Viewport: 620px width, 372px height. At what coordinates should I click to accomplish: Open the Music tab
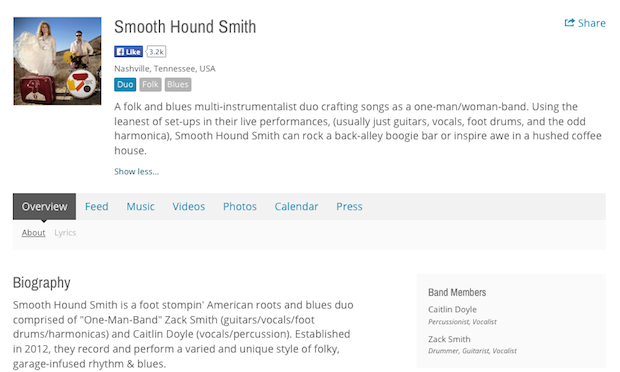(x=140, y=206)
